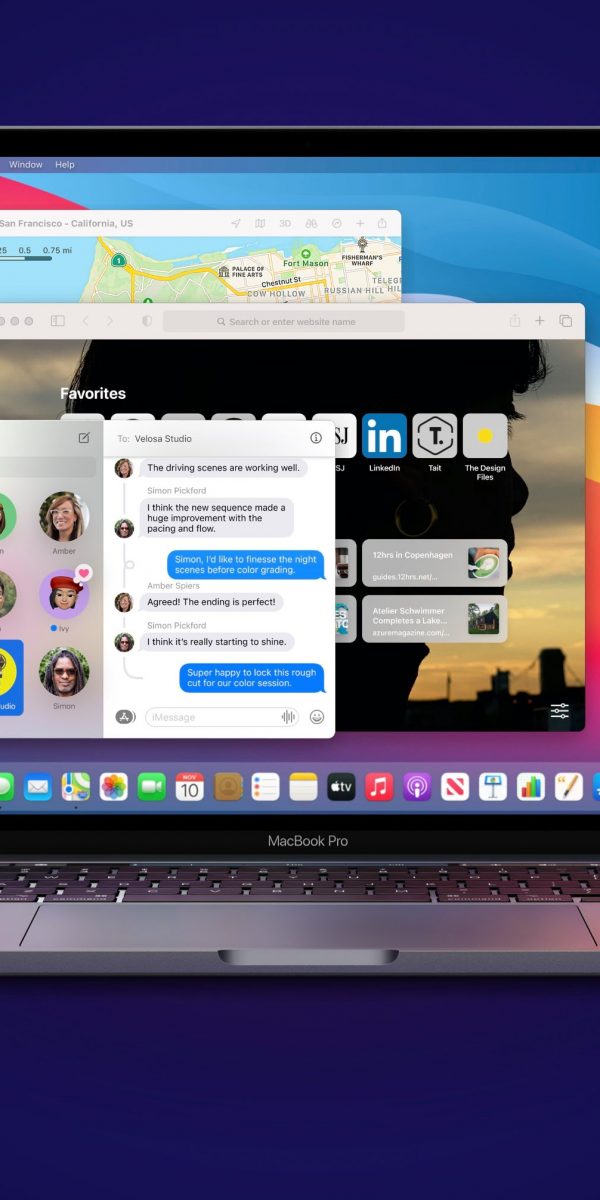Open a new Safari tab with plus icon
600x1200 pixels.
coord(540,321)
